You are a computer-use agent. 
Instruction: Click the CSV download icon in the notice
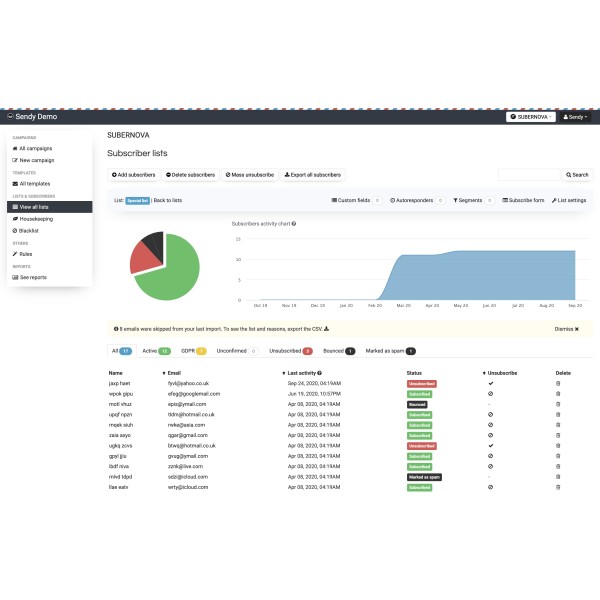coord(327,328)
